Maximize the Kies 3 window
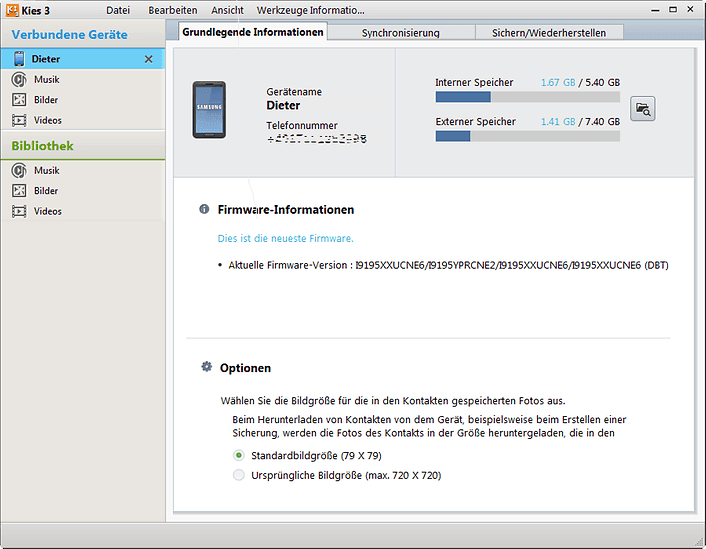The height and width of the screenshot is (549, 706). [x=673, y=9]
